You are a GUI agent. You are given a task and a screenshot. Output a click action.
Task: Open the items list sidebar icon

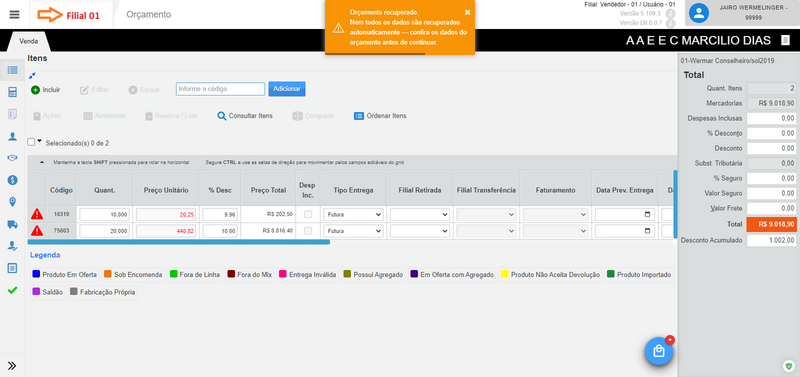click(13, 70)
